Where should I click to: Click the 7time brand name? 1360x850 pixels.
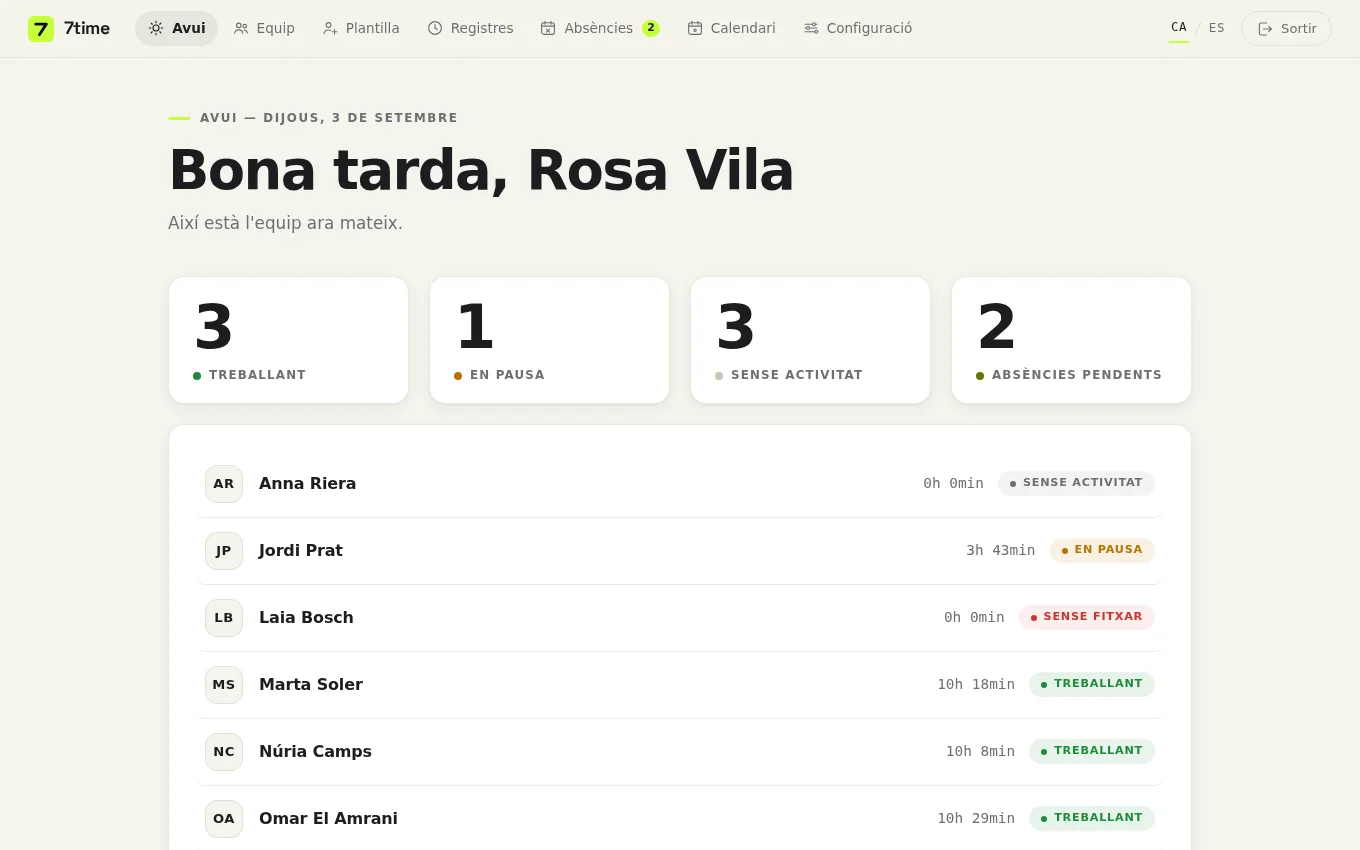pyautogui.click(x=87, y=29)
